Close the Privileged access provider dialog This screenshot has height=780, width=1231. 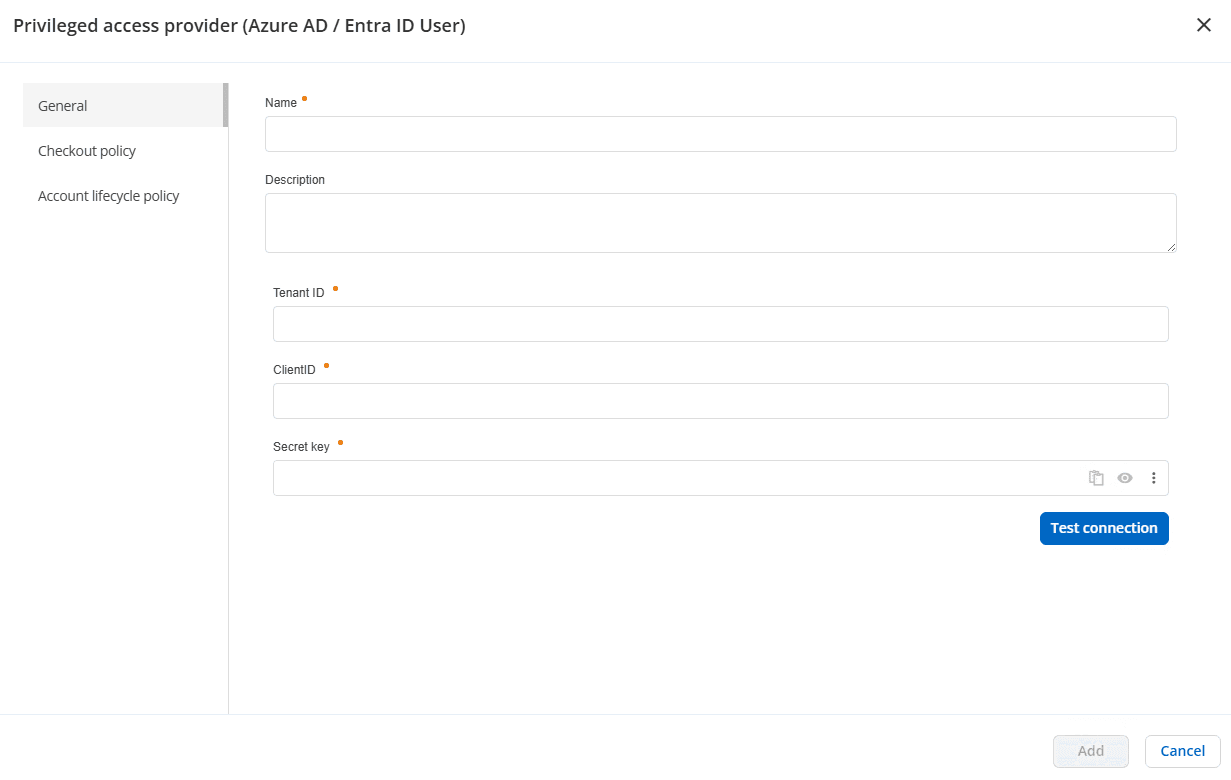tap(1204, 25)
